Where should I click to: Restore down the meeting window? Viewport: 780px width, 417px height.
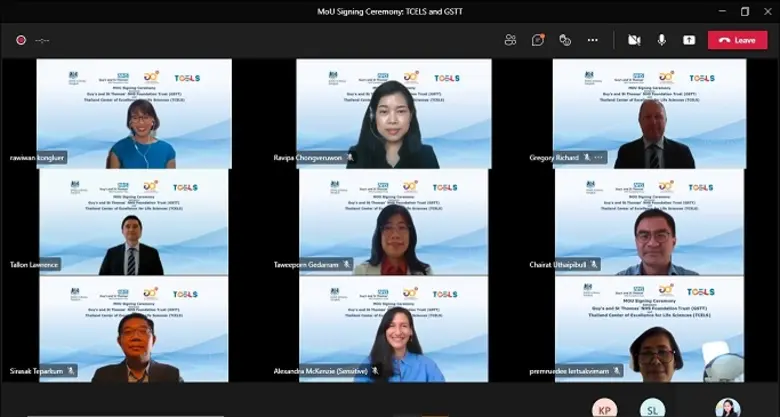(745, 11)
